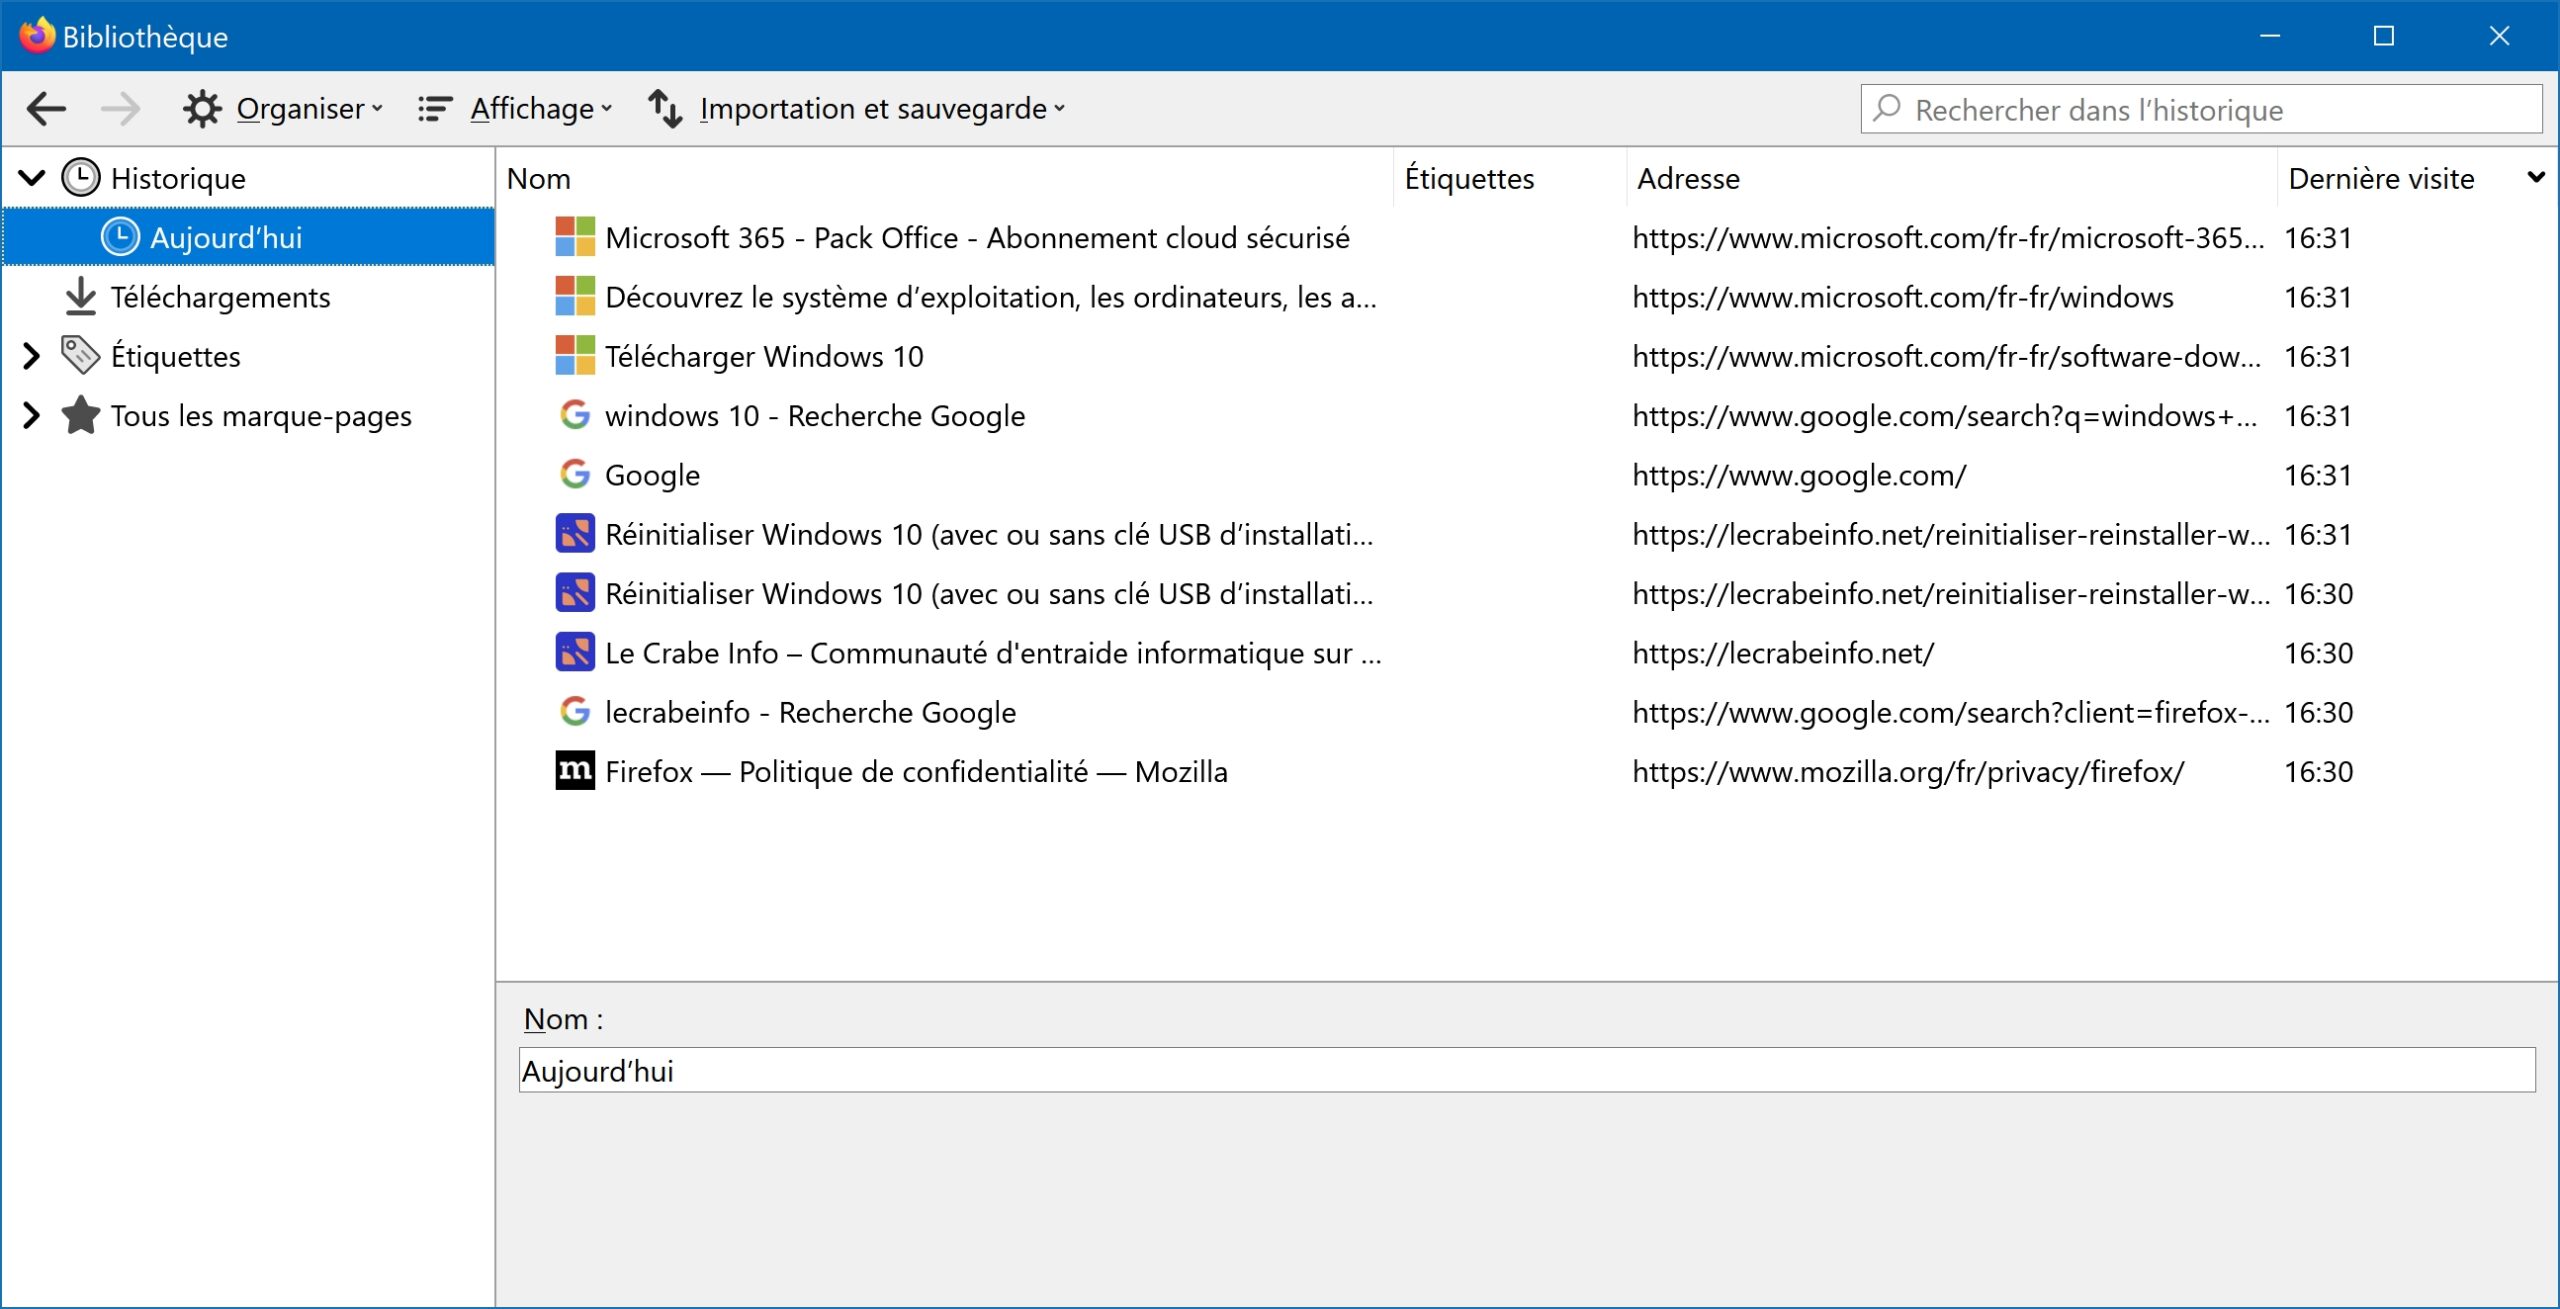Viewport: 2560px width, 1309px height.
Task: Click the Organiser gear icon
Action: coord(202,108)
